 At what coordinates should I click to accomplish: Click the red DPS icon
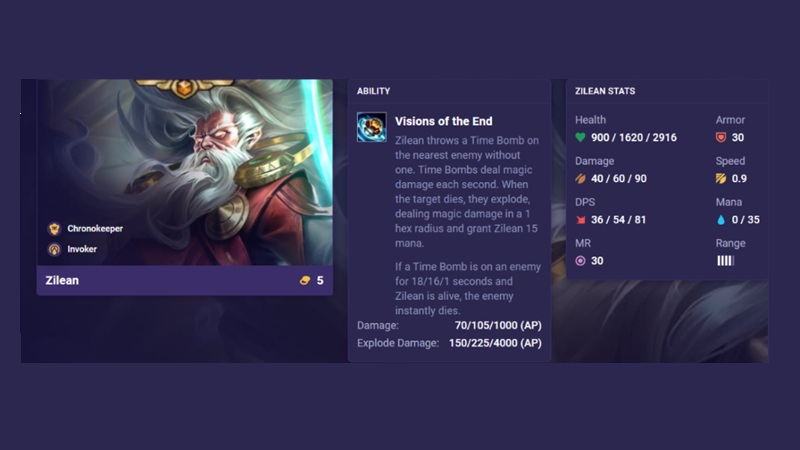(581, 220)
